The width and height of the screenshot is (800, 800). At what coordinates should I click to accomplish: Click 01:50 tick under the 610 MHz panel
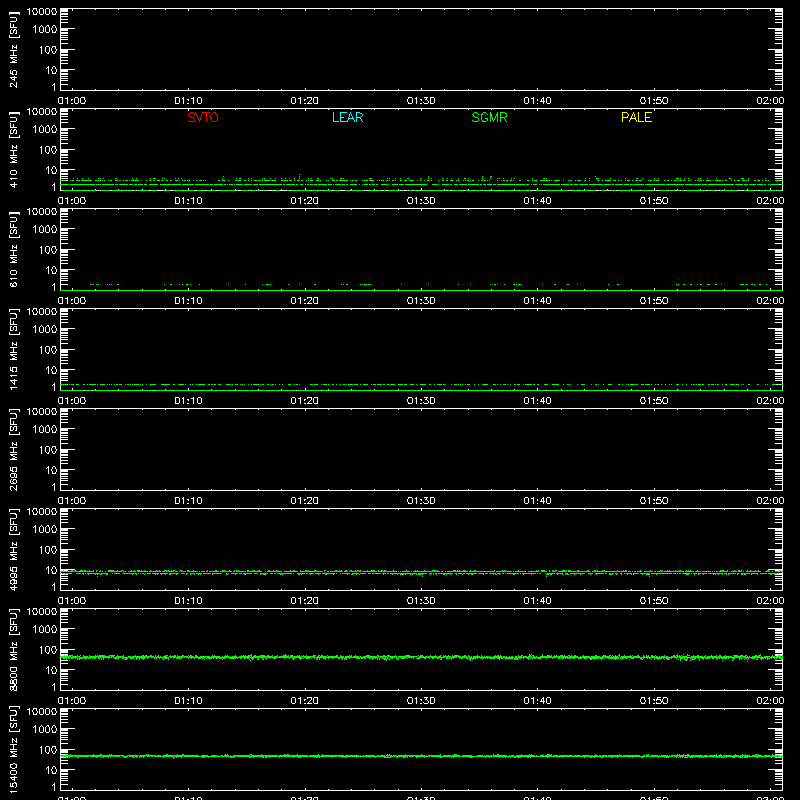coord(654,301)
